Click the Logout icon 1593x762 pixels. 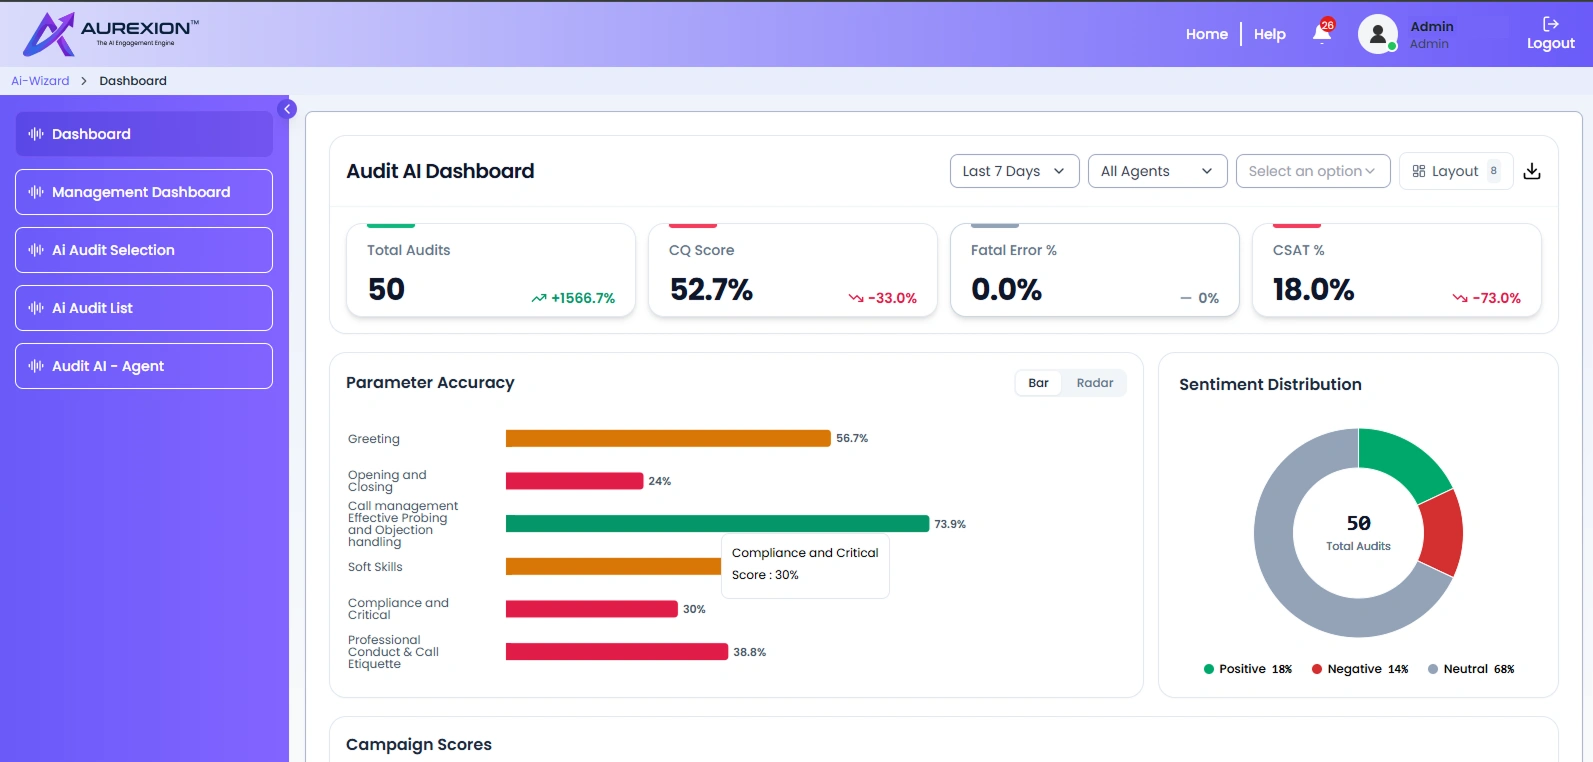coord(1550,24)
